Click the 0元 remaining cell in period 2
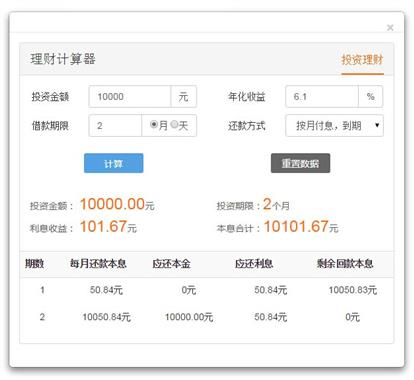This screenshot has width=414, height=380. (x=353, y=317)
